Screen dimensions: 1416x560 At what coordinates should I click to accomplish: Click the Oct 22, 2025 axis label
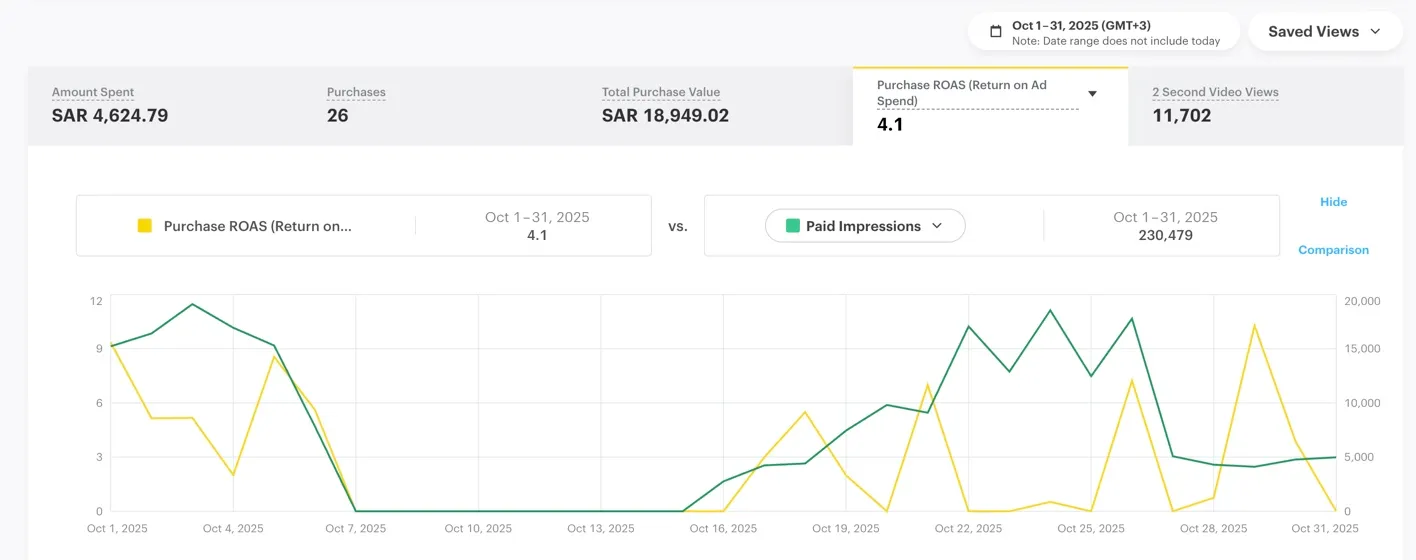pos(968,529)
